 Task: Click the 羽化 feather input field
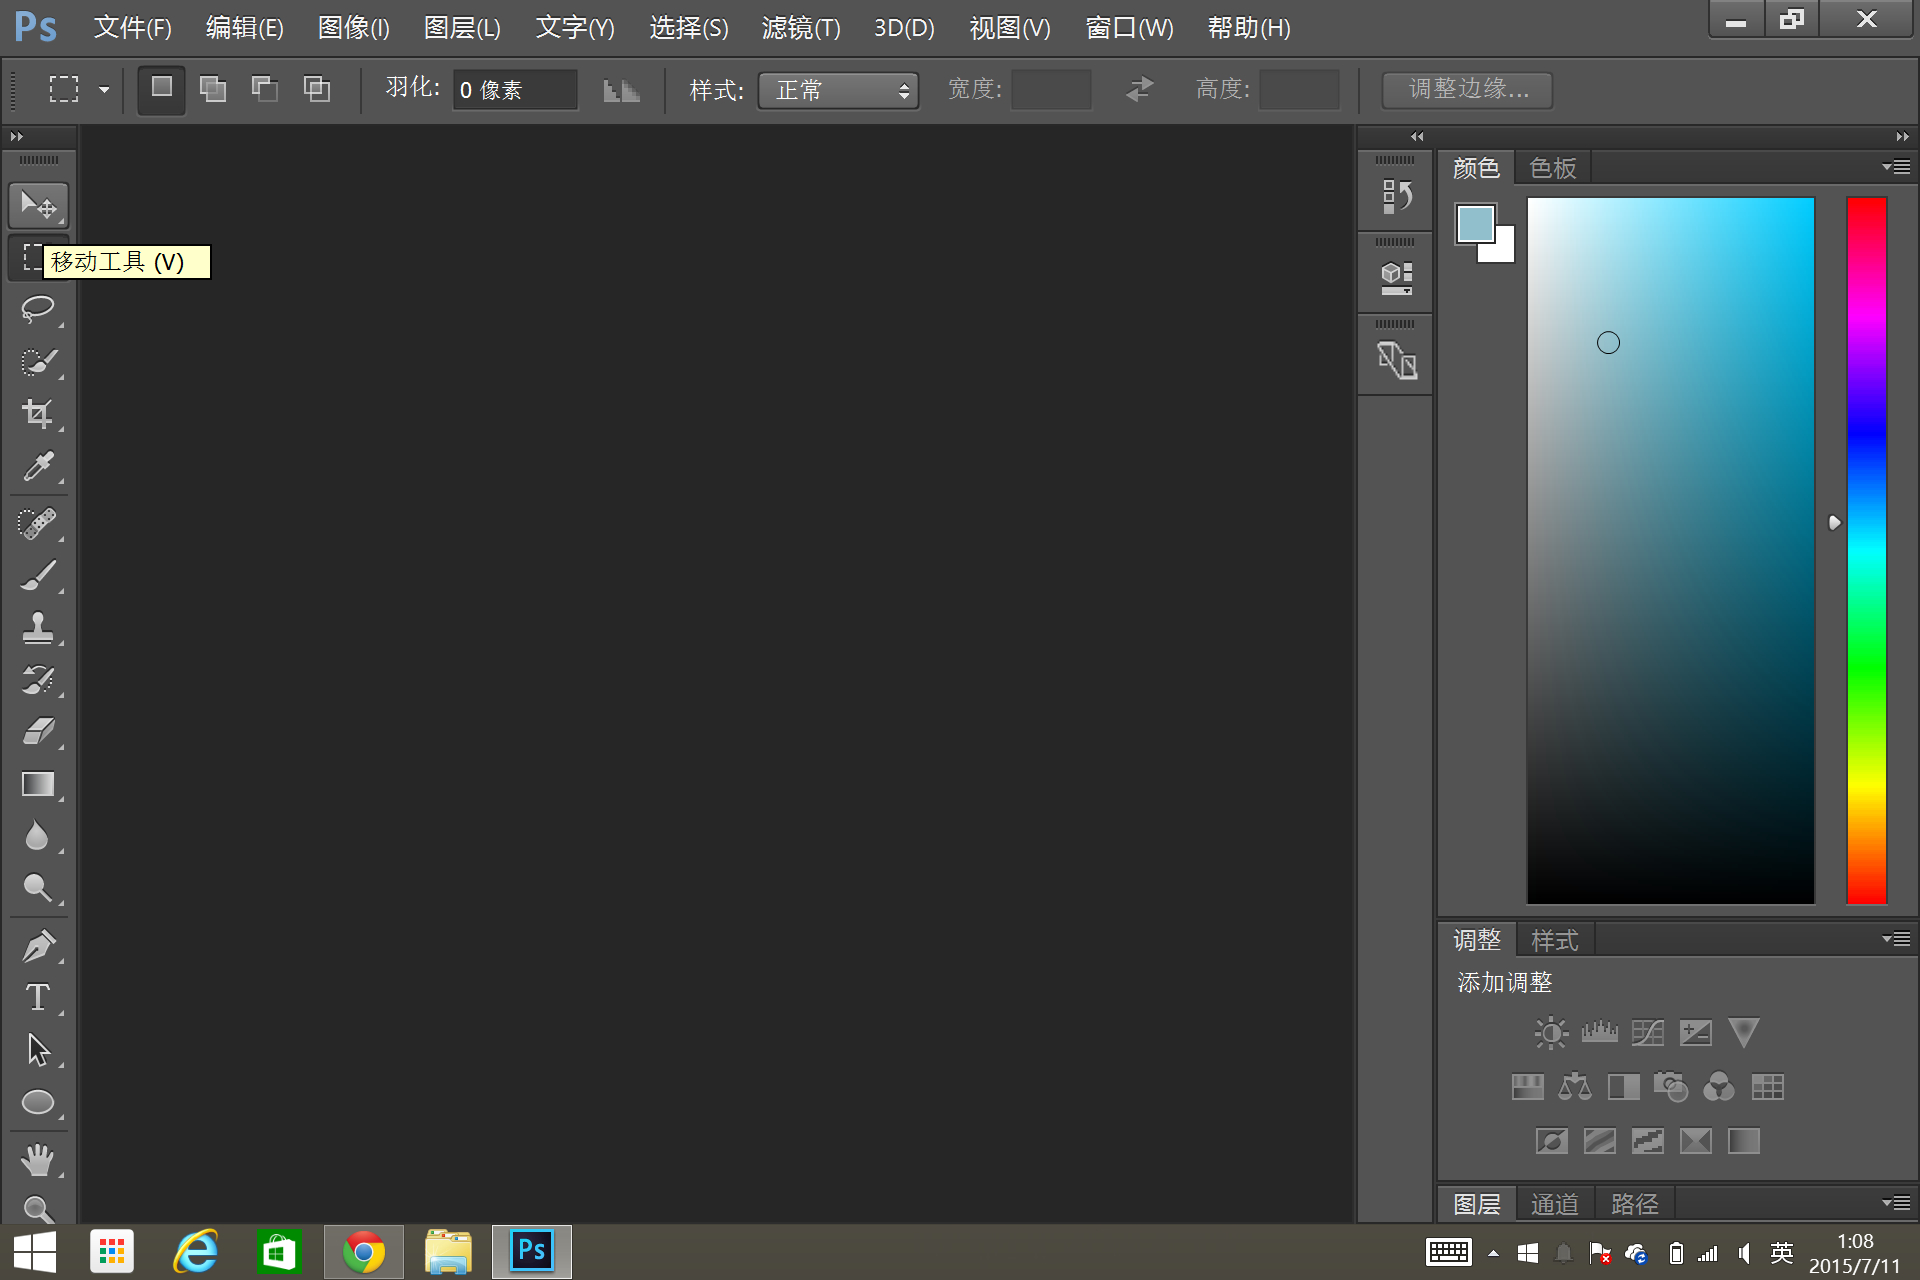coord(514,90)
